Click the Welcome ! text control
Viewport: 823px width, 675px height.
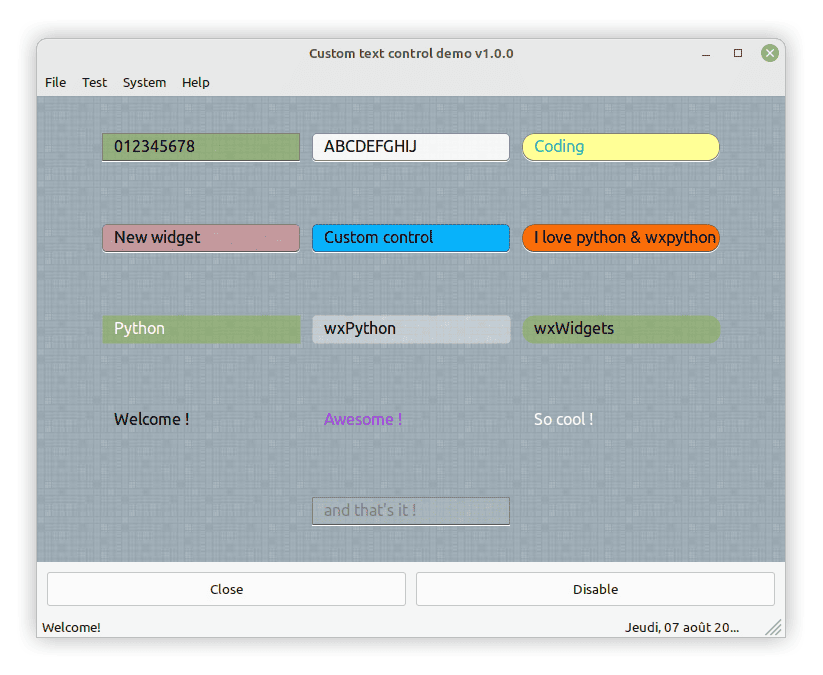coord(152,420)
